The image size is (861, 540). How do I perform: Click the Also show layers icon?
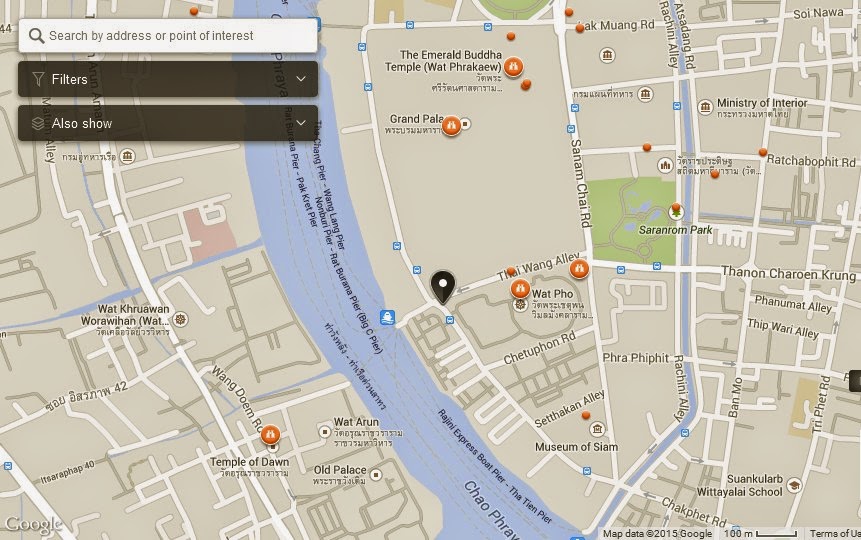(38, 123)
